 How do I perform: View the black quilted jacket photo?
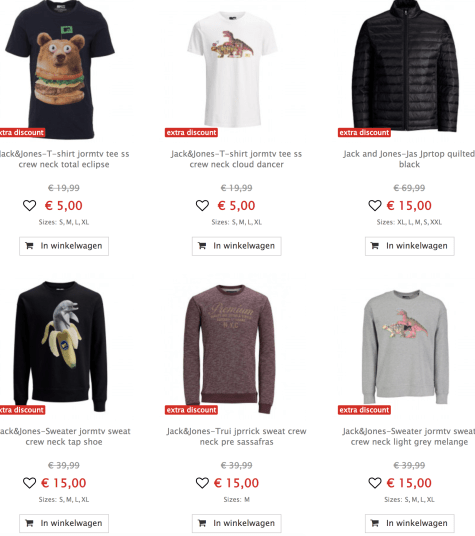(405, 66)
